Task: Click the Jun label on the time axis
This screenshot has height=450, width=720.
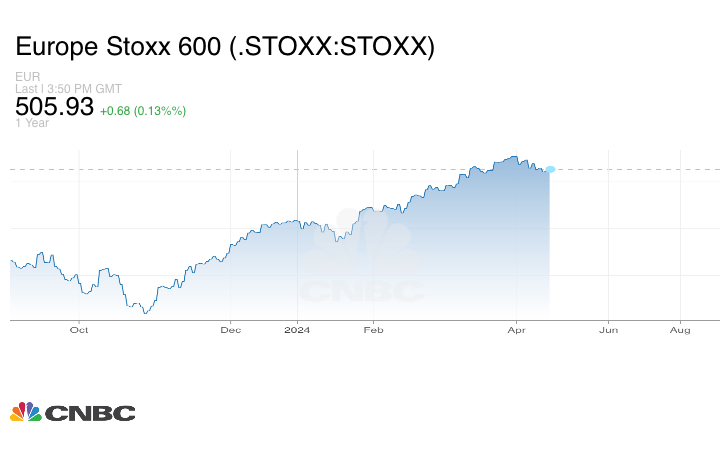Action: coord(608,329)
